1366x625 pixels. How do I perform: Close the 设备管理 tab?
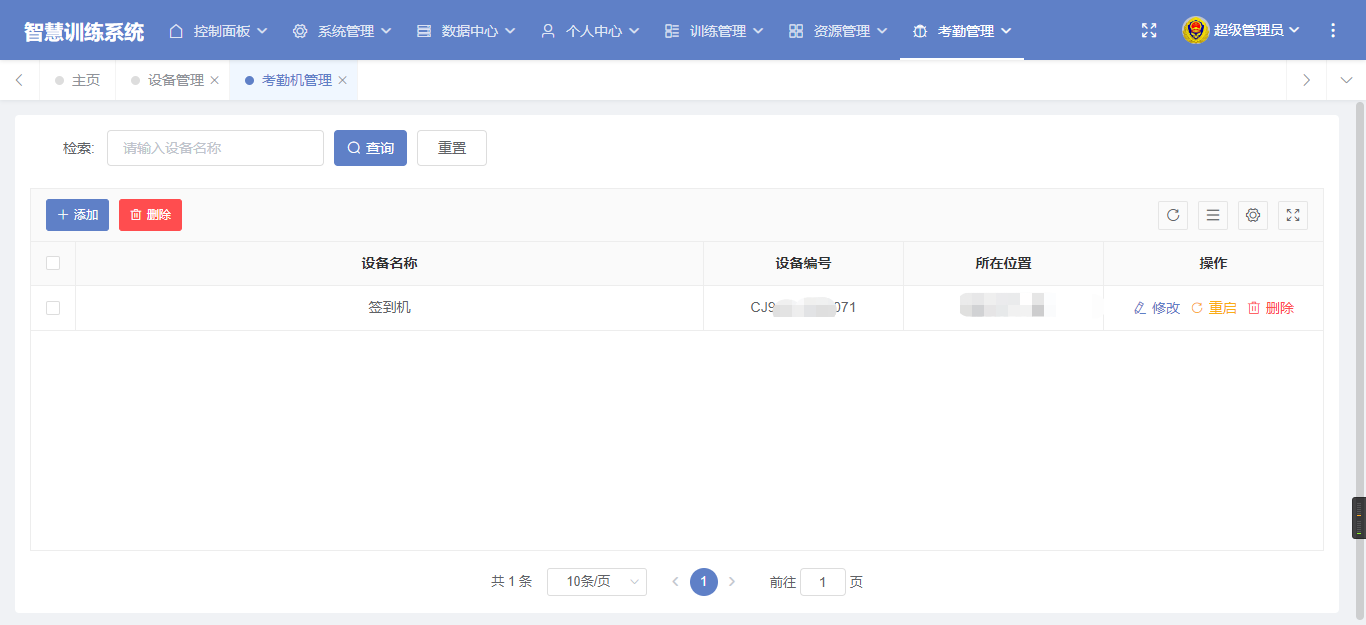point(214,81)
